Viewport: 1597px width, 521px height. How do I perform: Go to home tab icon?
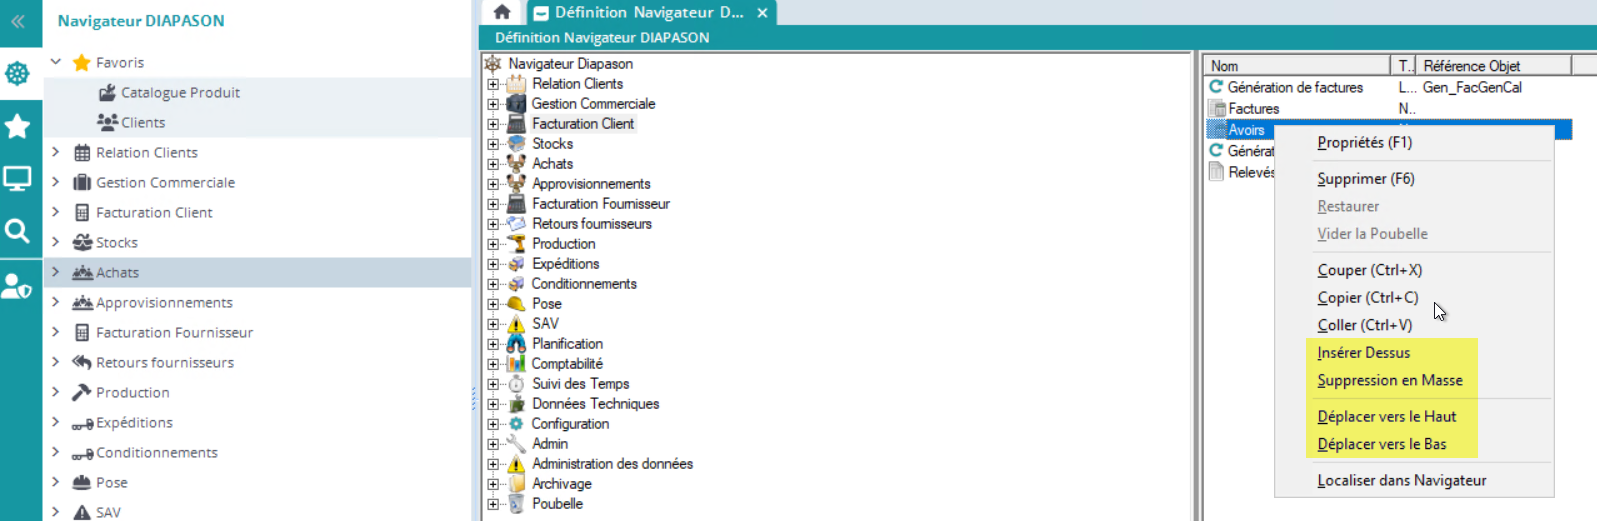502,12
